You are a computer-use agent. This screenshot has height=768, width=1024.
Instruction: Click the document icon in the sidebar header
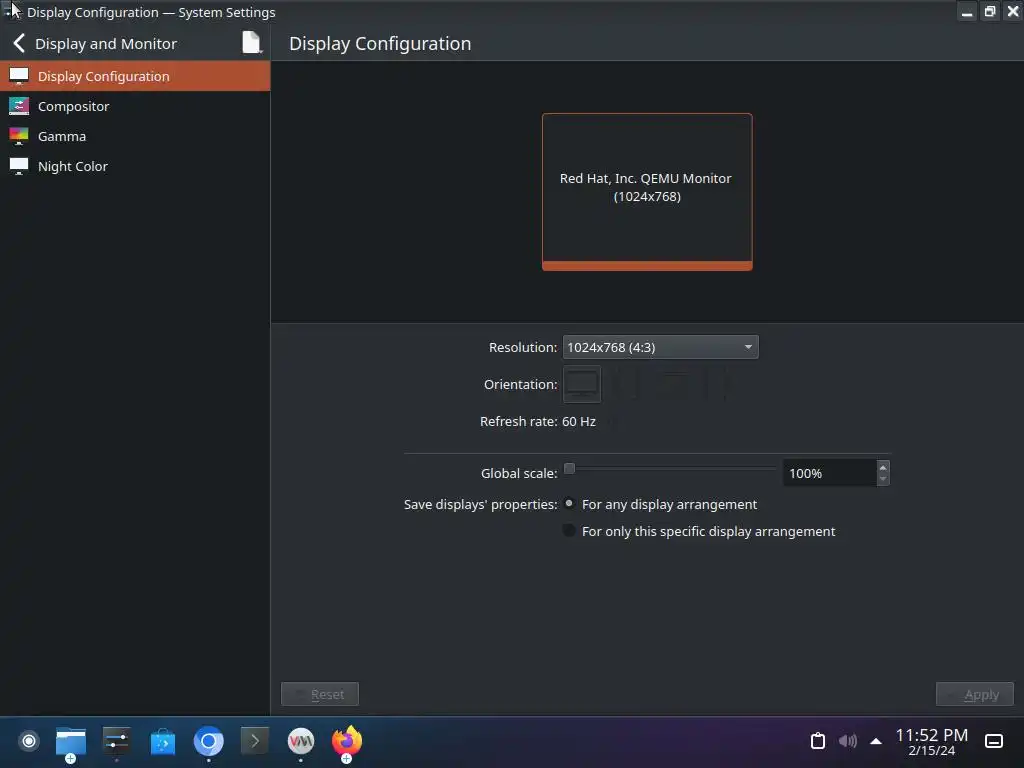coord(252,43)
